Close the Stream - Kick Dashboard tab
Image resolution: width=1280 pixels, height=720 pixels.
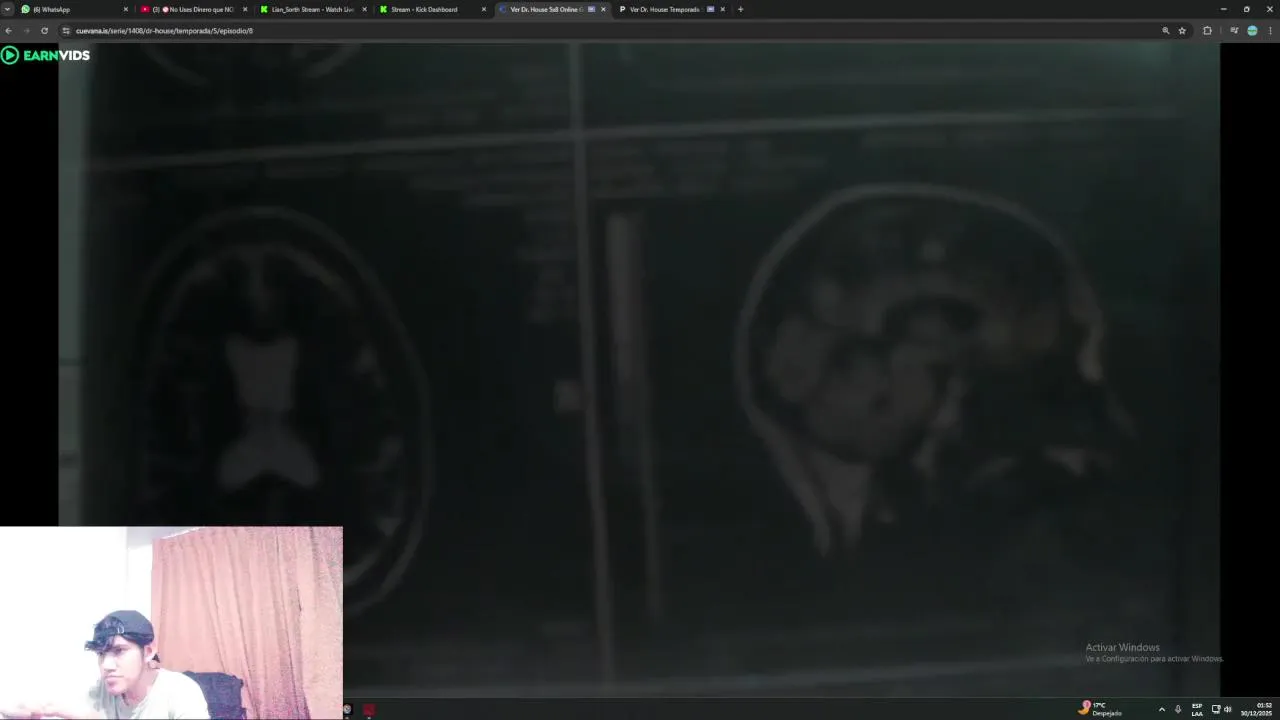(484, 9)
